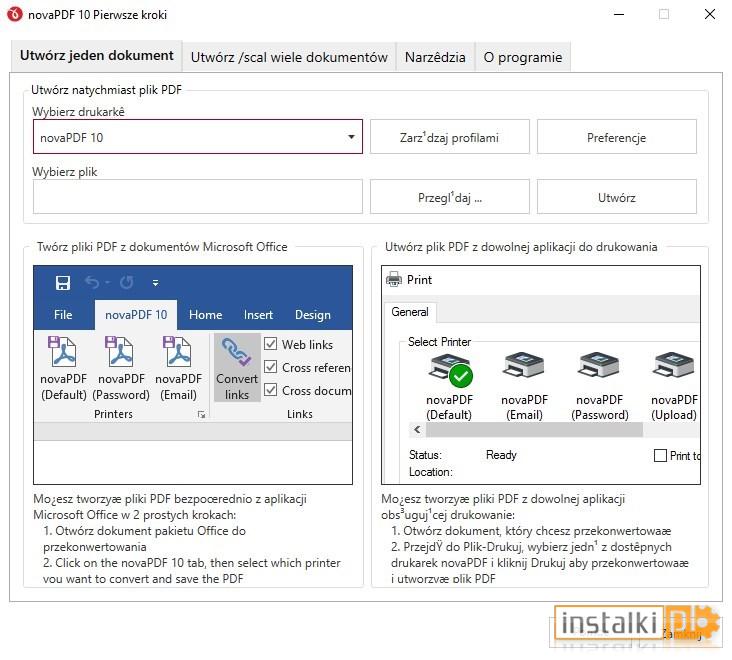Click the printer list horizontal scrollbar
The height and width of the screenshot is (660, 732).
click(534, 430)
